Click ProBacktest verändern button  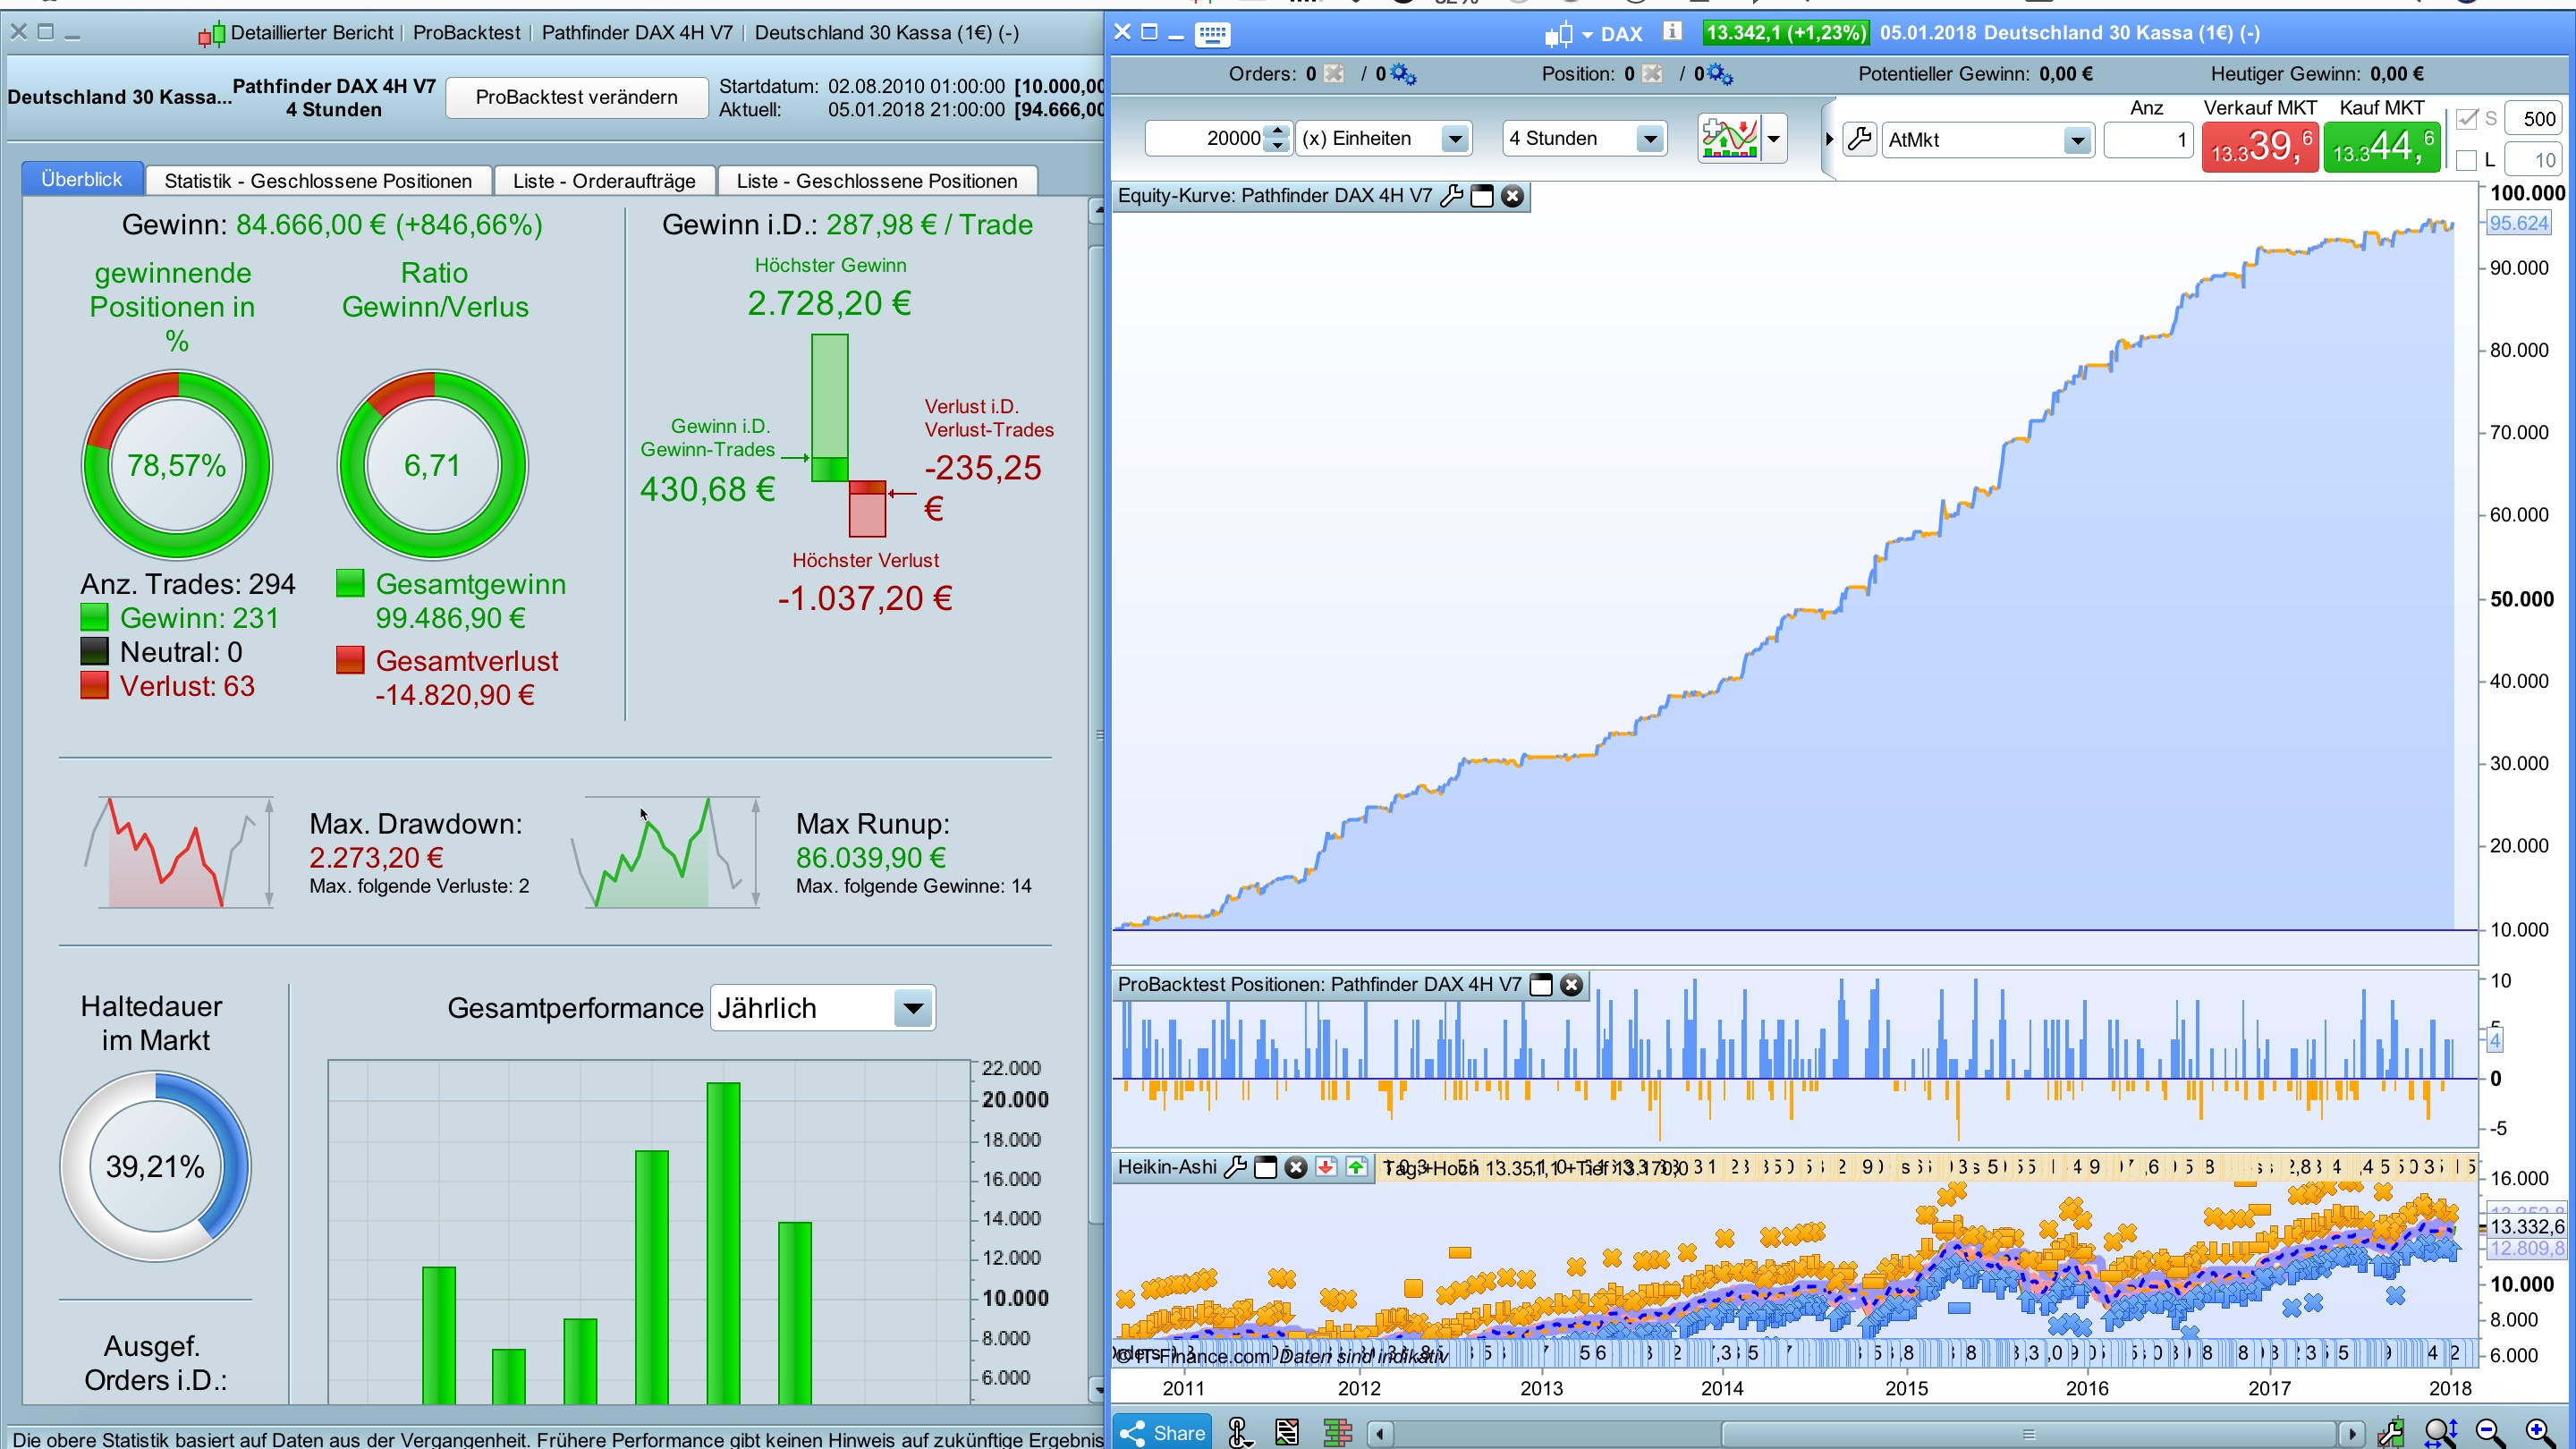(576, 97)
